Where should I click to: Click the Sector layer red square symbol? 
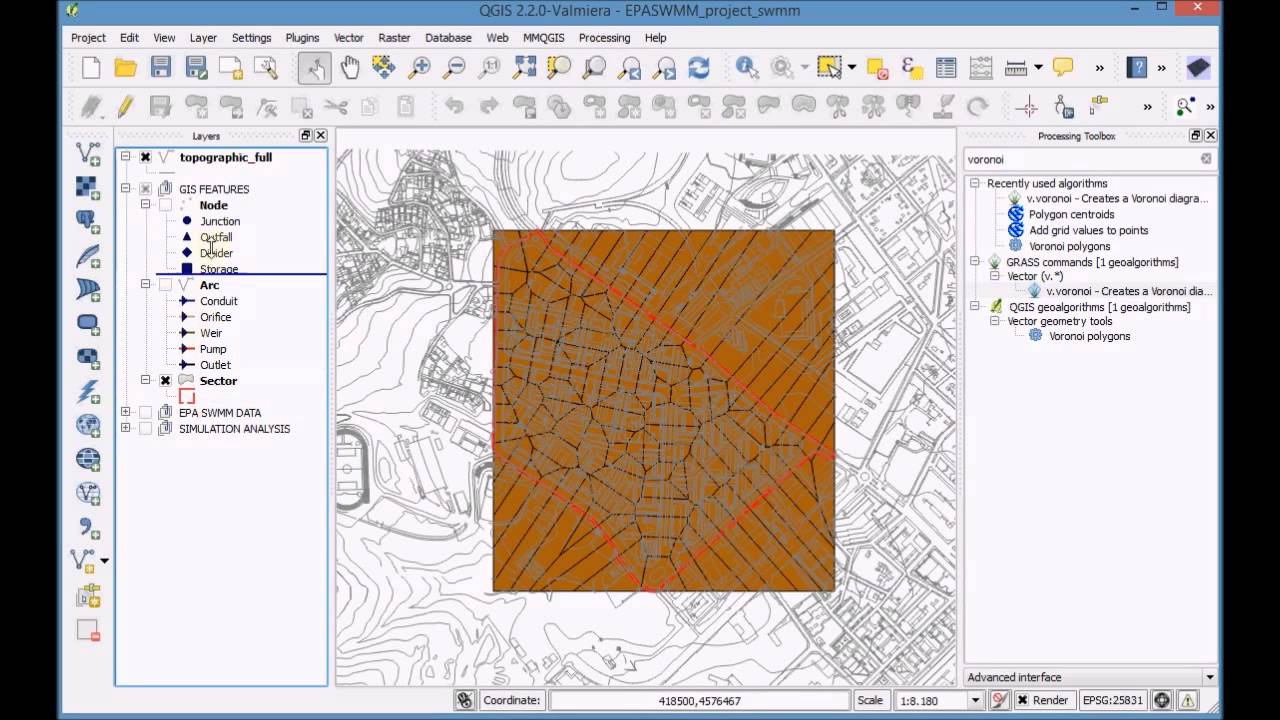coord(187,397)
